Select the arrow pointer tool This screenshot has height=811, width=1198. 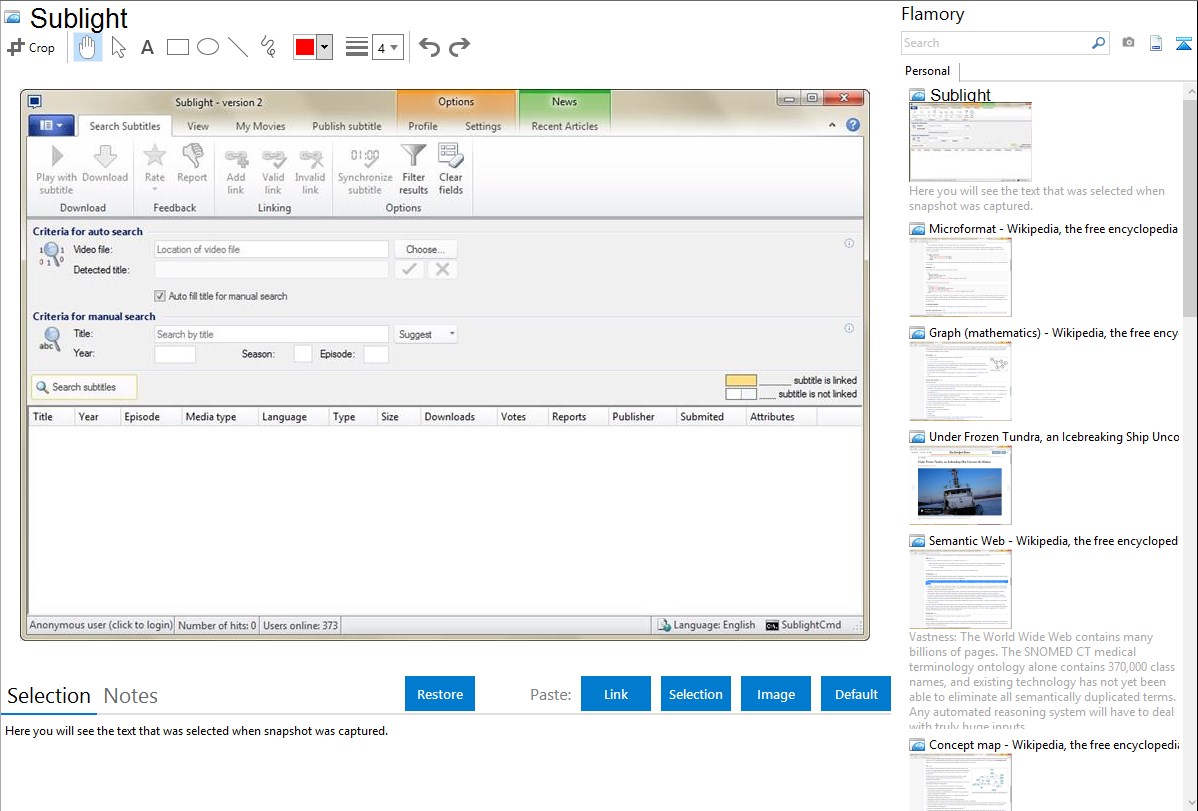click(x=118, y=47)
